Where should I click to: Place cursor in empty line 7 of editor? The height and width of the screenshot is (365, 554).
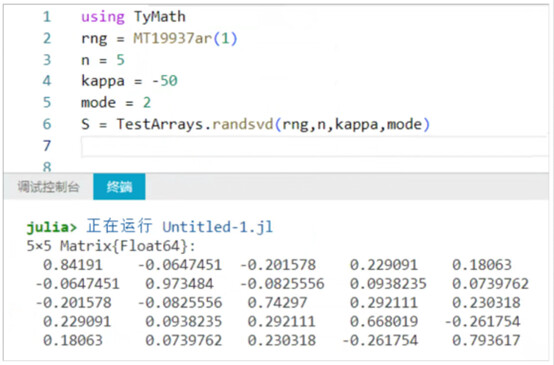pos(314,146)
